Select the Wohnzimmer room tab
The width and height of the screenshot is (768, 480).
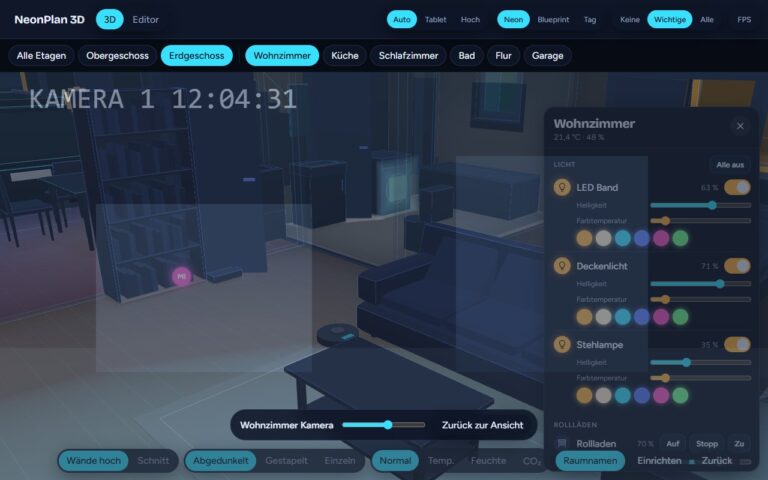coord(282,55)
